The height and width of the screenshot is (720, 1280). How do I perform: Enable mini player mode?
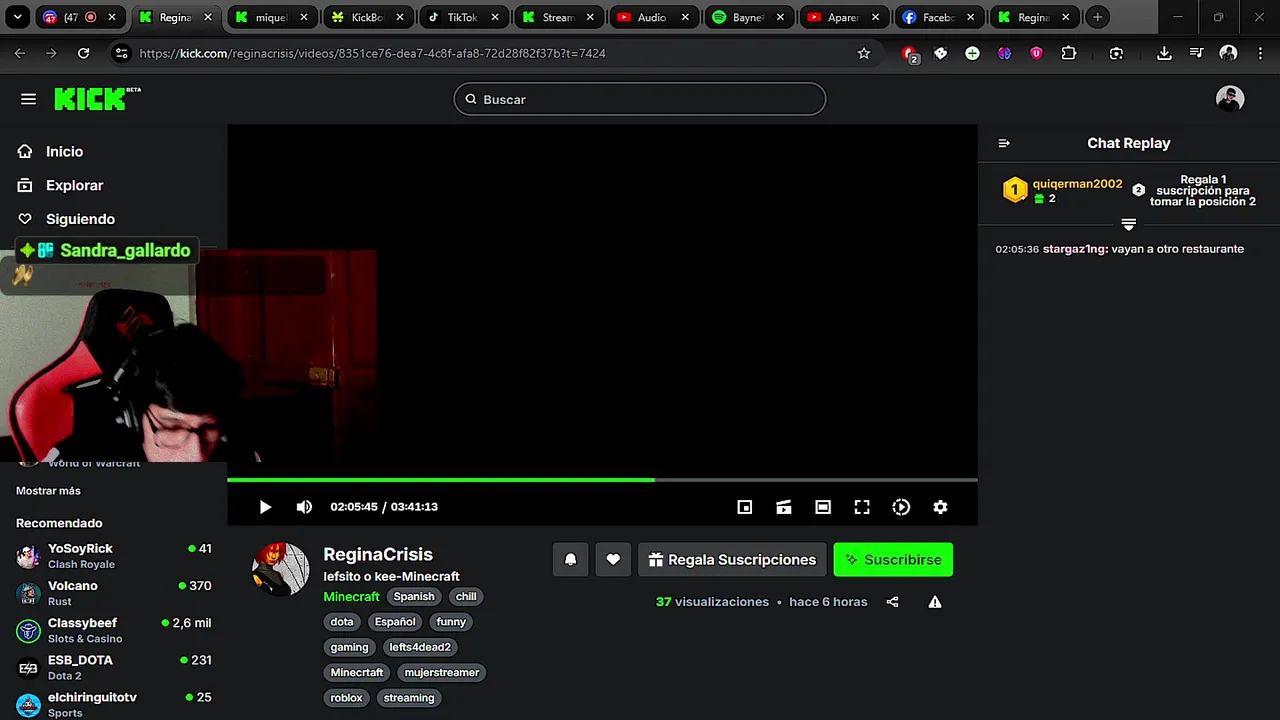(744, 507)
